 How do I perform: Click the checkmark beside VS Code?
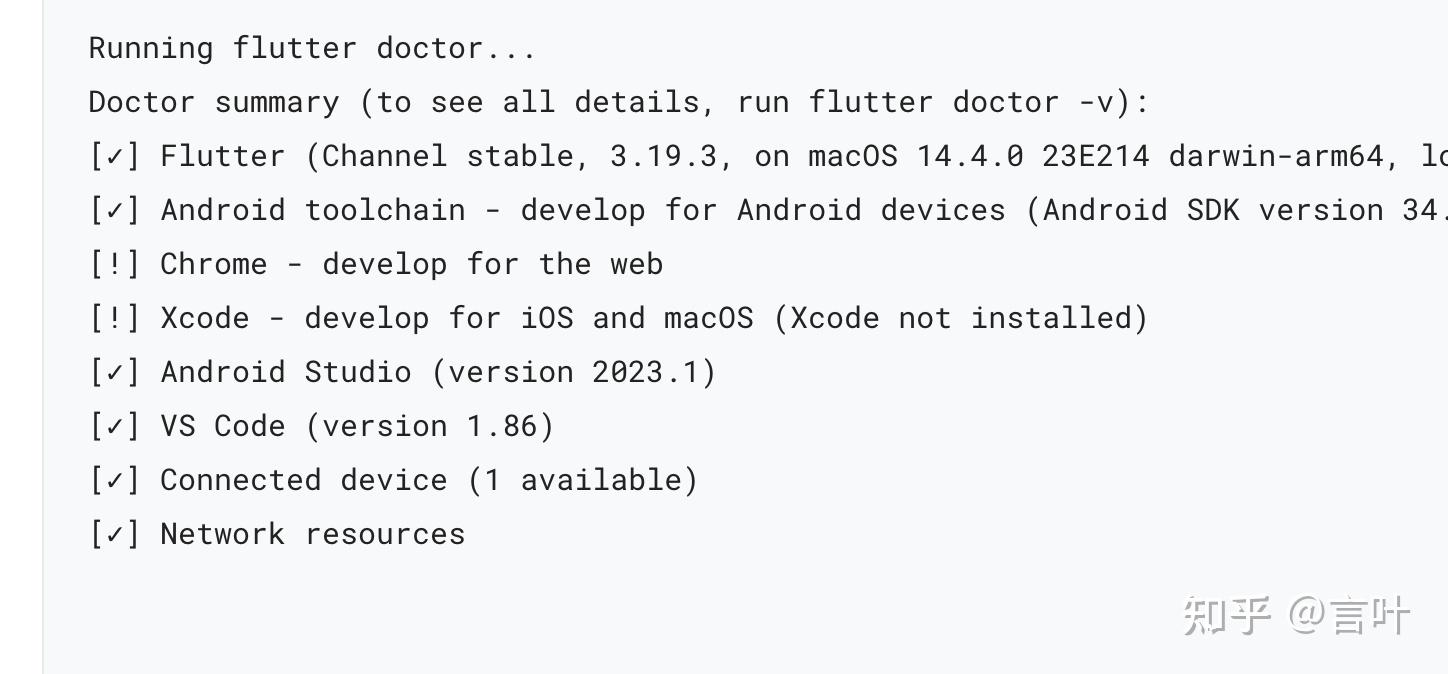(x=115, y=427)
